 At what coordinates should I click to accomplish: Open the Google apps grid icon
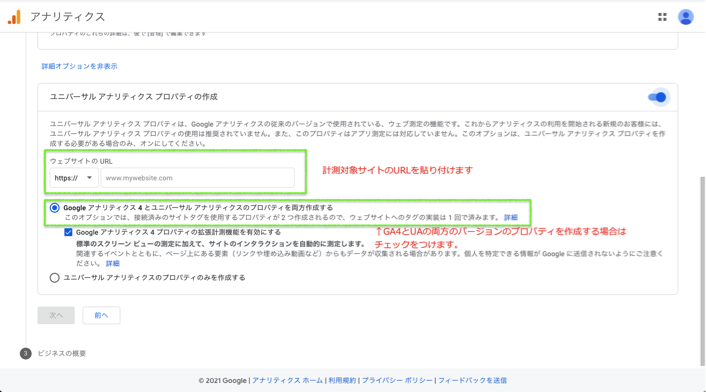(x=662, y=17)
